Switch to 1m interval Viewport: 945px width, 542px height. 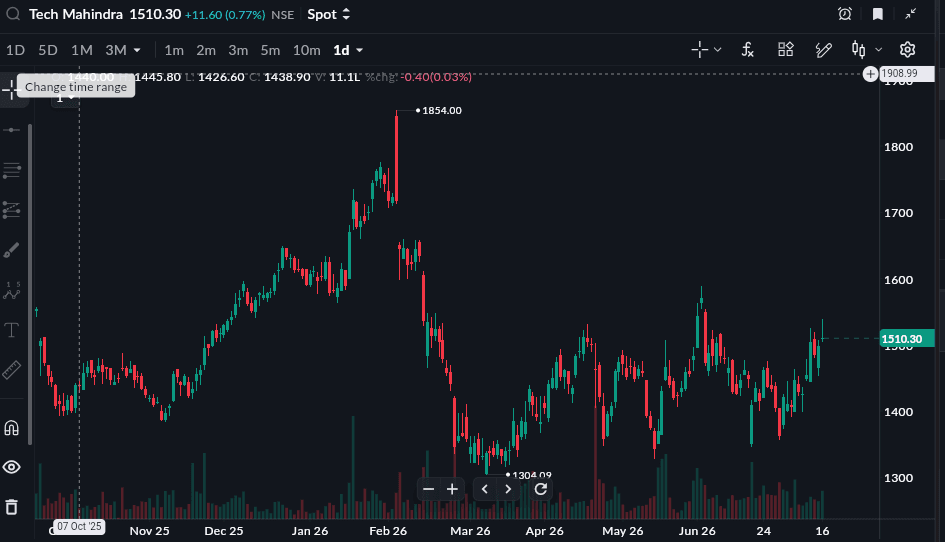pyautogui.click(x=174, y=50)
